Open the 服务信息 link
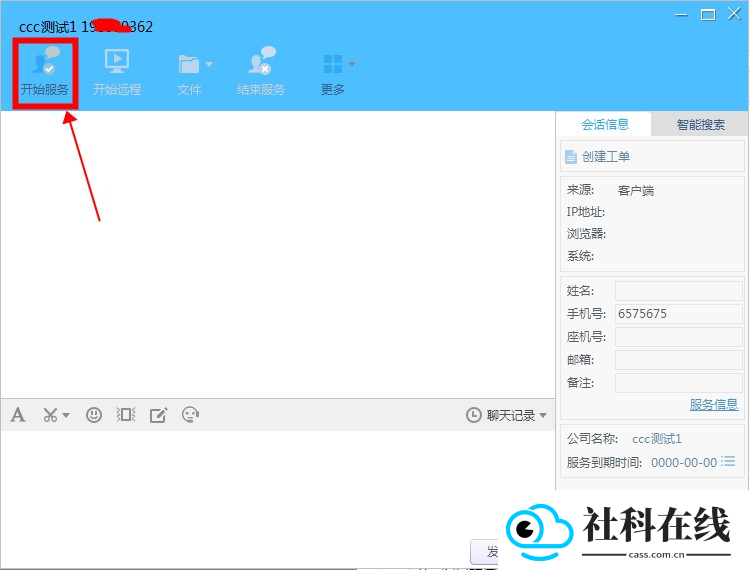The width and height of the screenshot is (750, 570). click(x=714, y=405)
